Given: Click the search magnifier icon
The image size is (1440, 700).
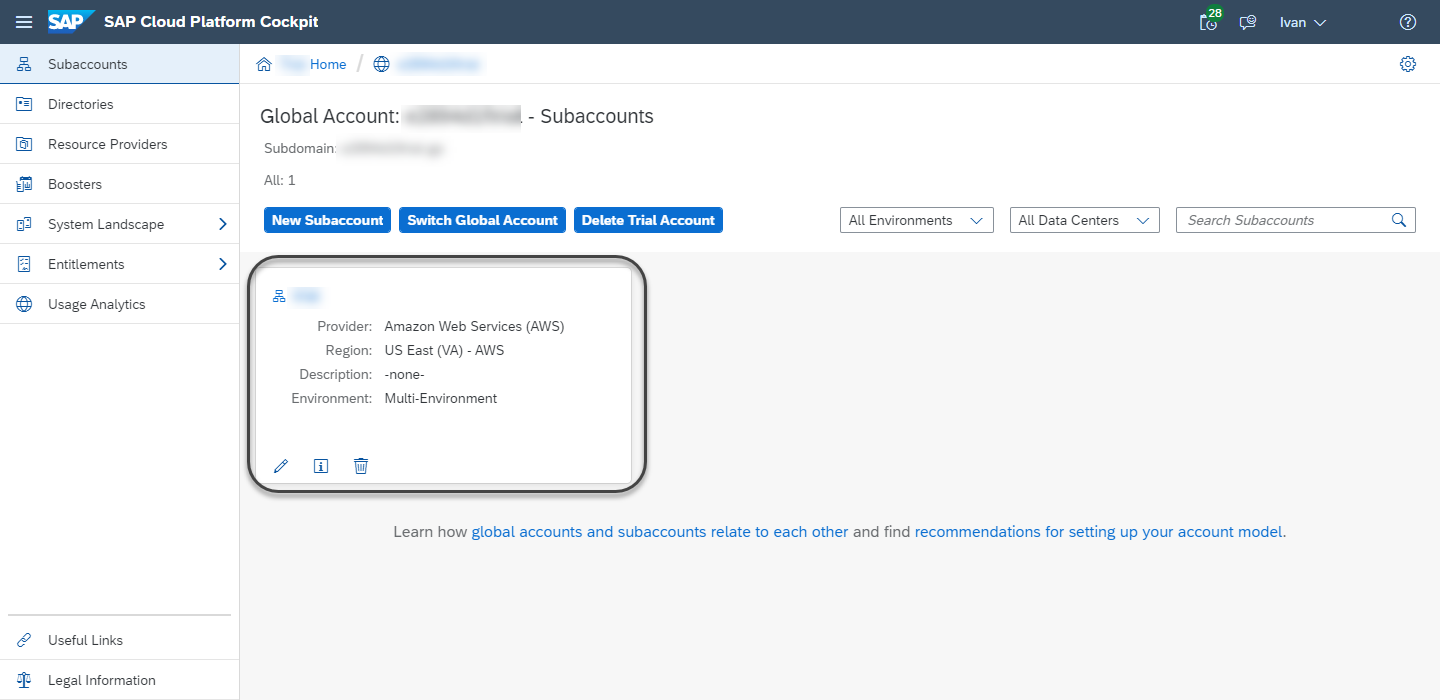Looking at the screenshot, I should click(x=1399, y=220).
